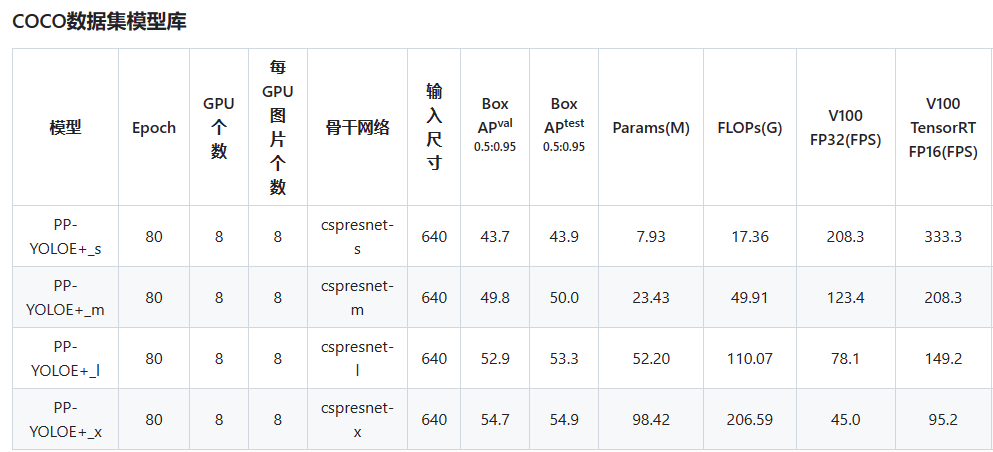The width and height of the screenshot is (993, 452).
Task: Select the PP-YOLOE+_l model cell
Action: tap(65, 358)
